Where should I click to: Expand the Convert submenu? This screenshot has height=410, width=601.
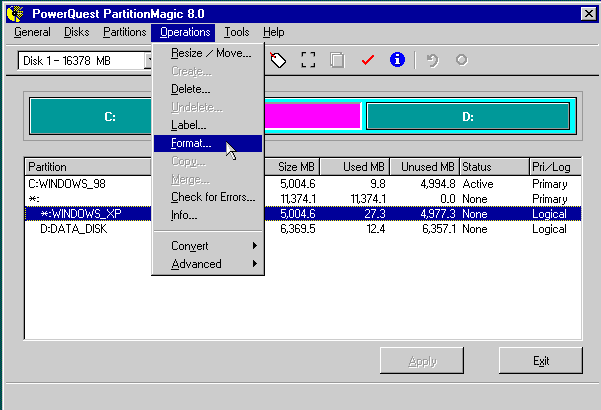pyautogui.click(x=208, y=246)
